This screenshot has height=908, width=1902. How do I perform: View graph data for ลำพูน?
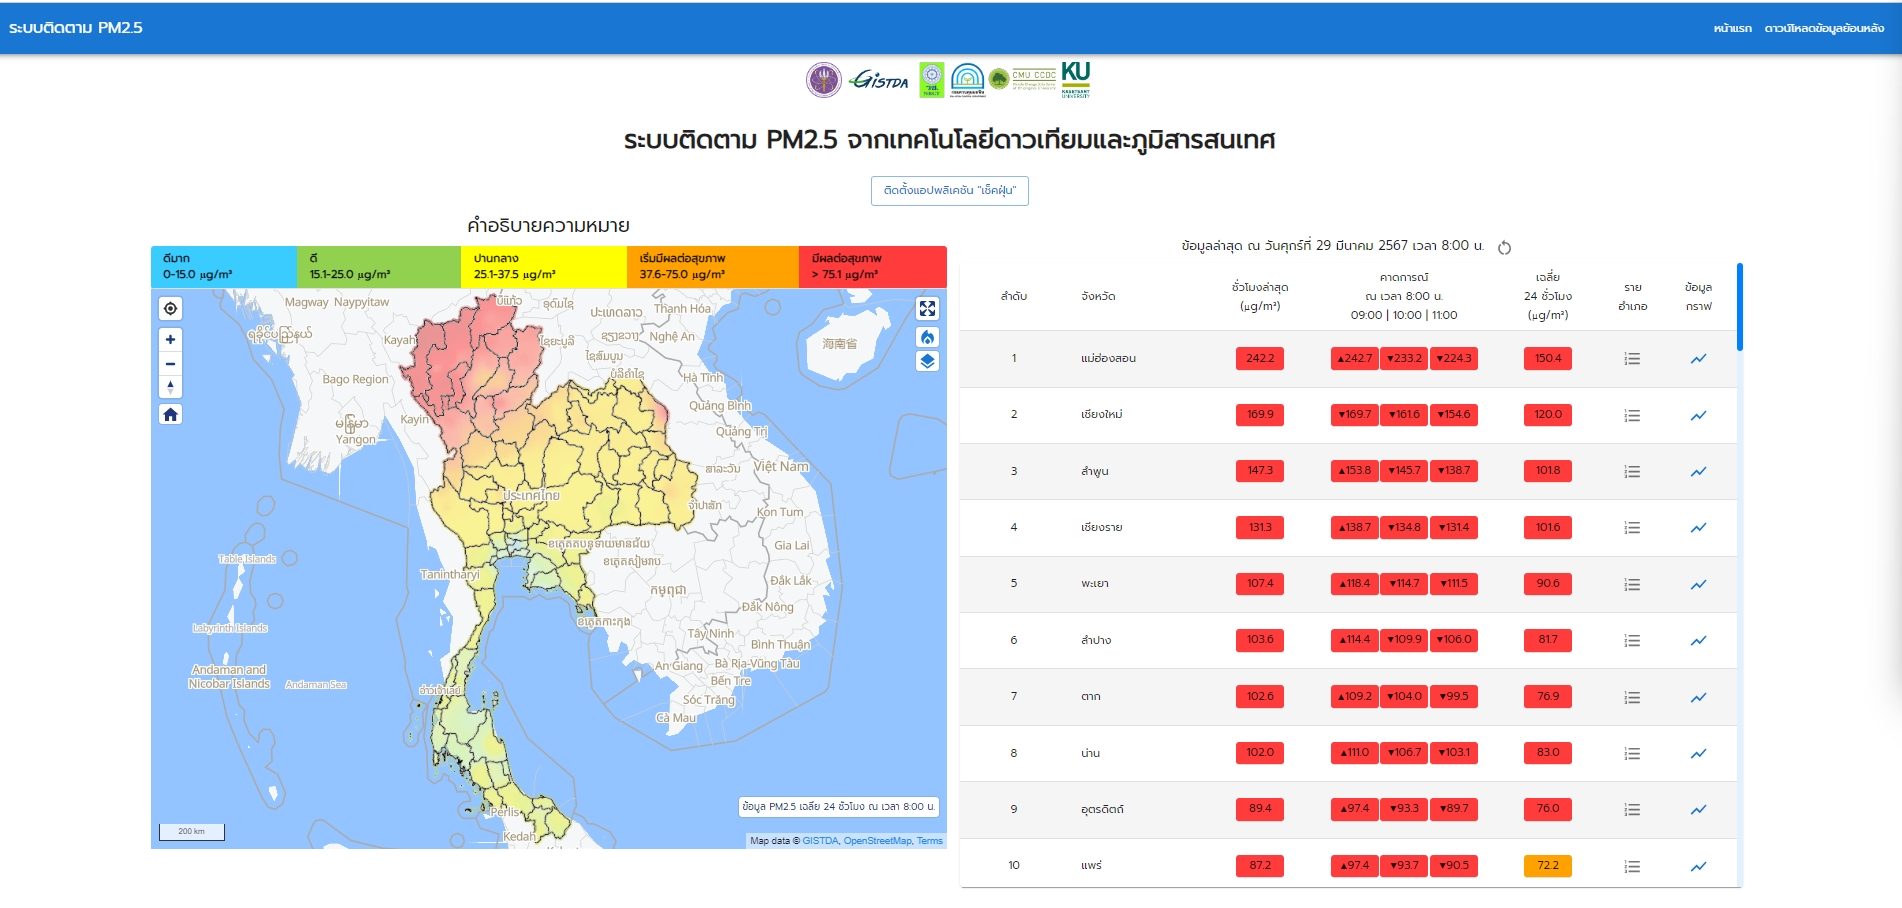click(1698, 471)
